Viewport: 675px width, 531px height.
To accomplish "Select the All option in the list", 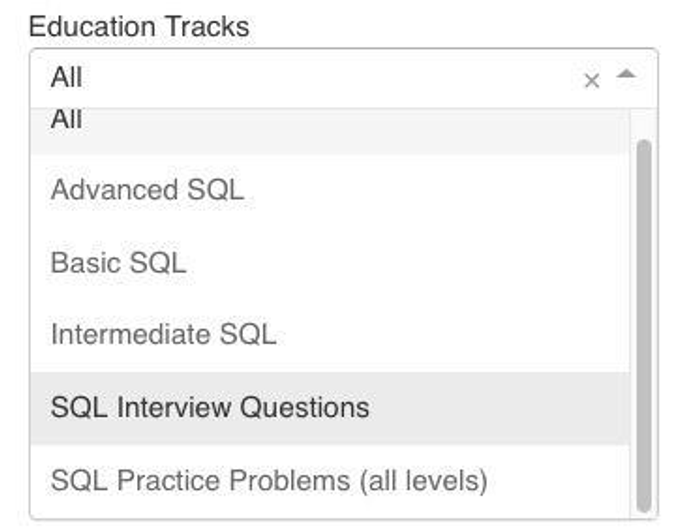I will tap(67, 122).
